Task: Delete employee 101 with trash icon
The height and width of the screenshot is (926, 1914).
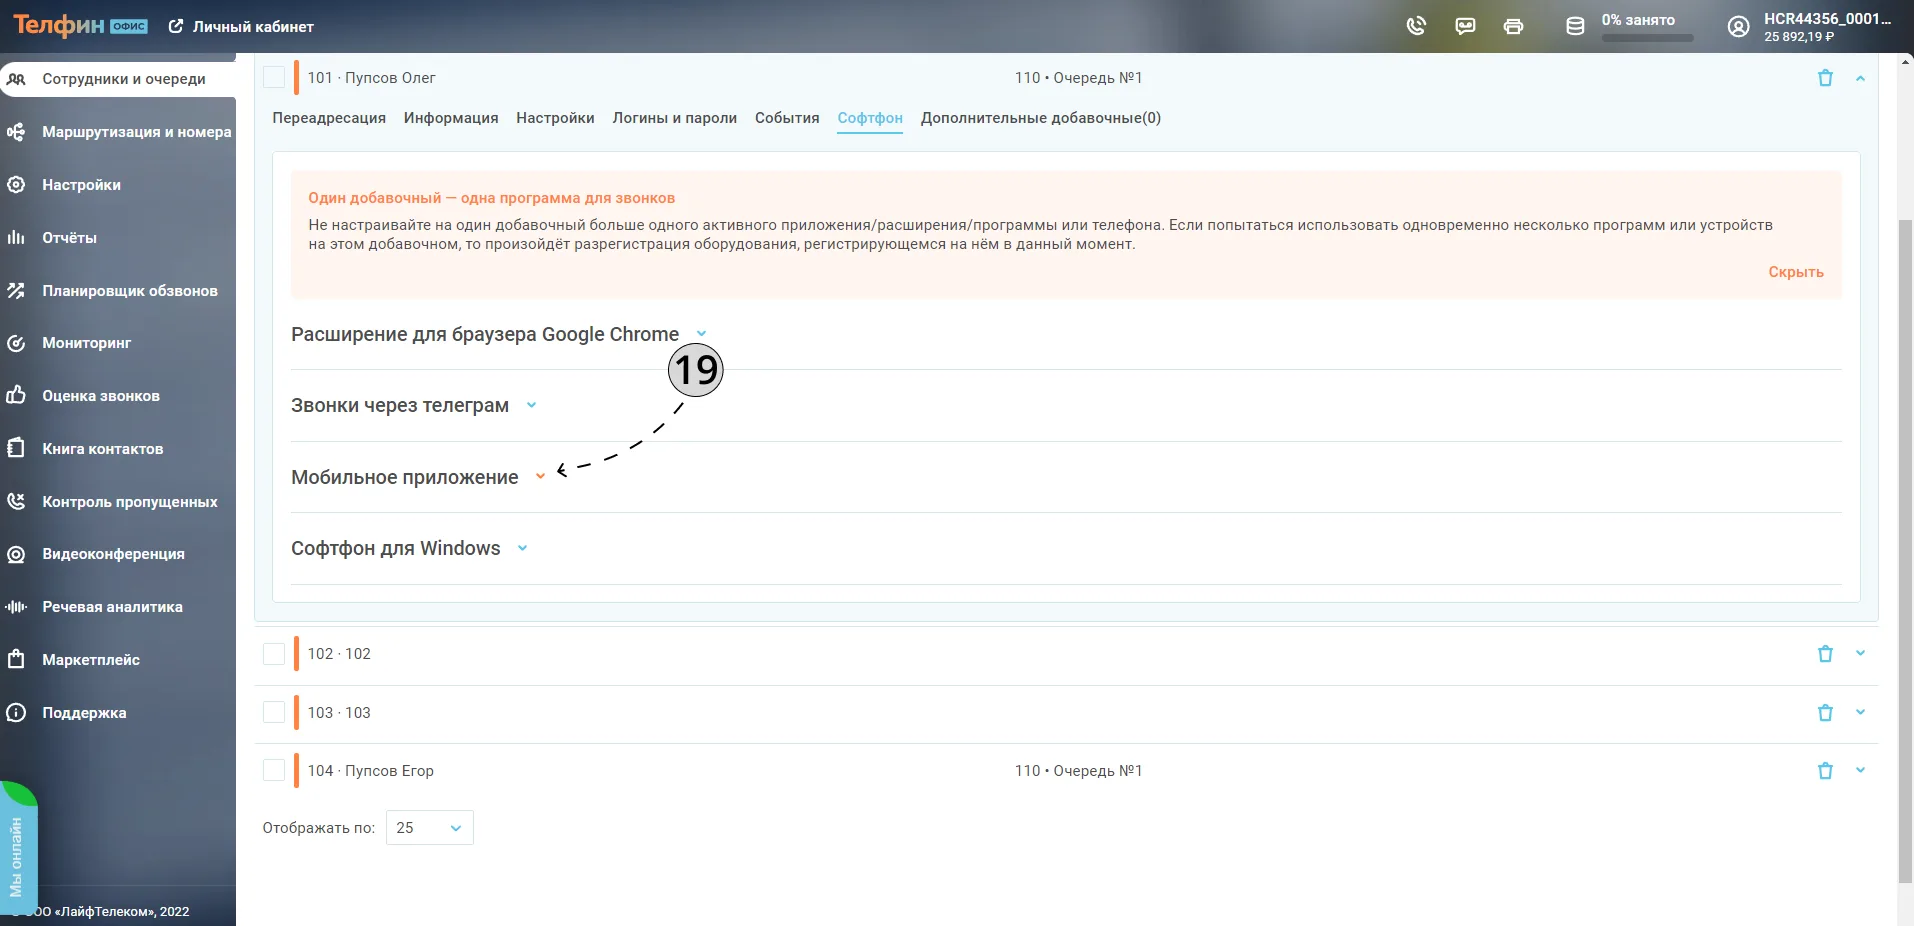Action: (x=1825, y=78)
